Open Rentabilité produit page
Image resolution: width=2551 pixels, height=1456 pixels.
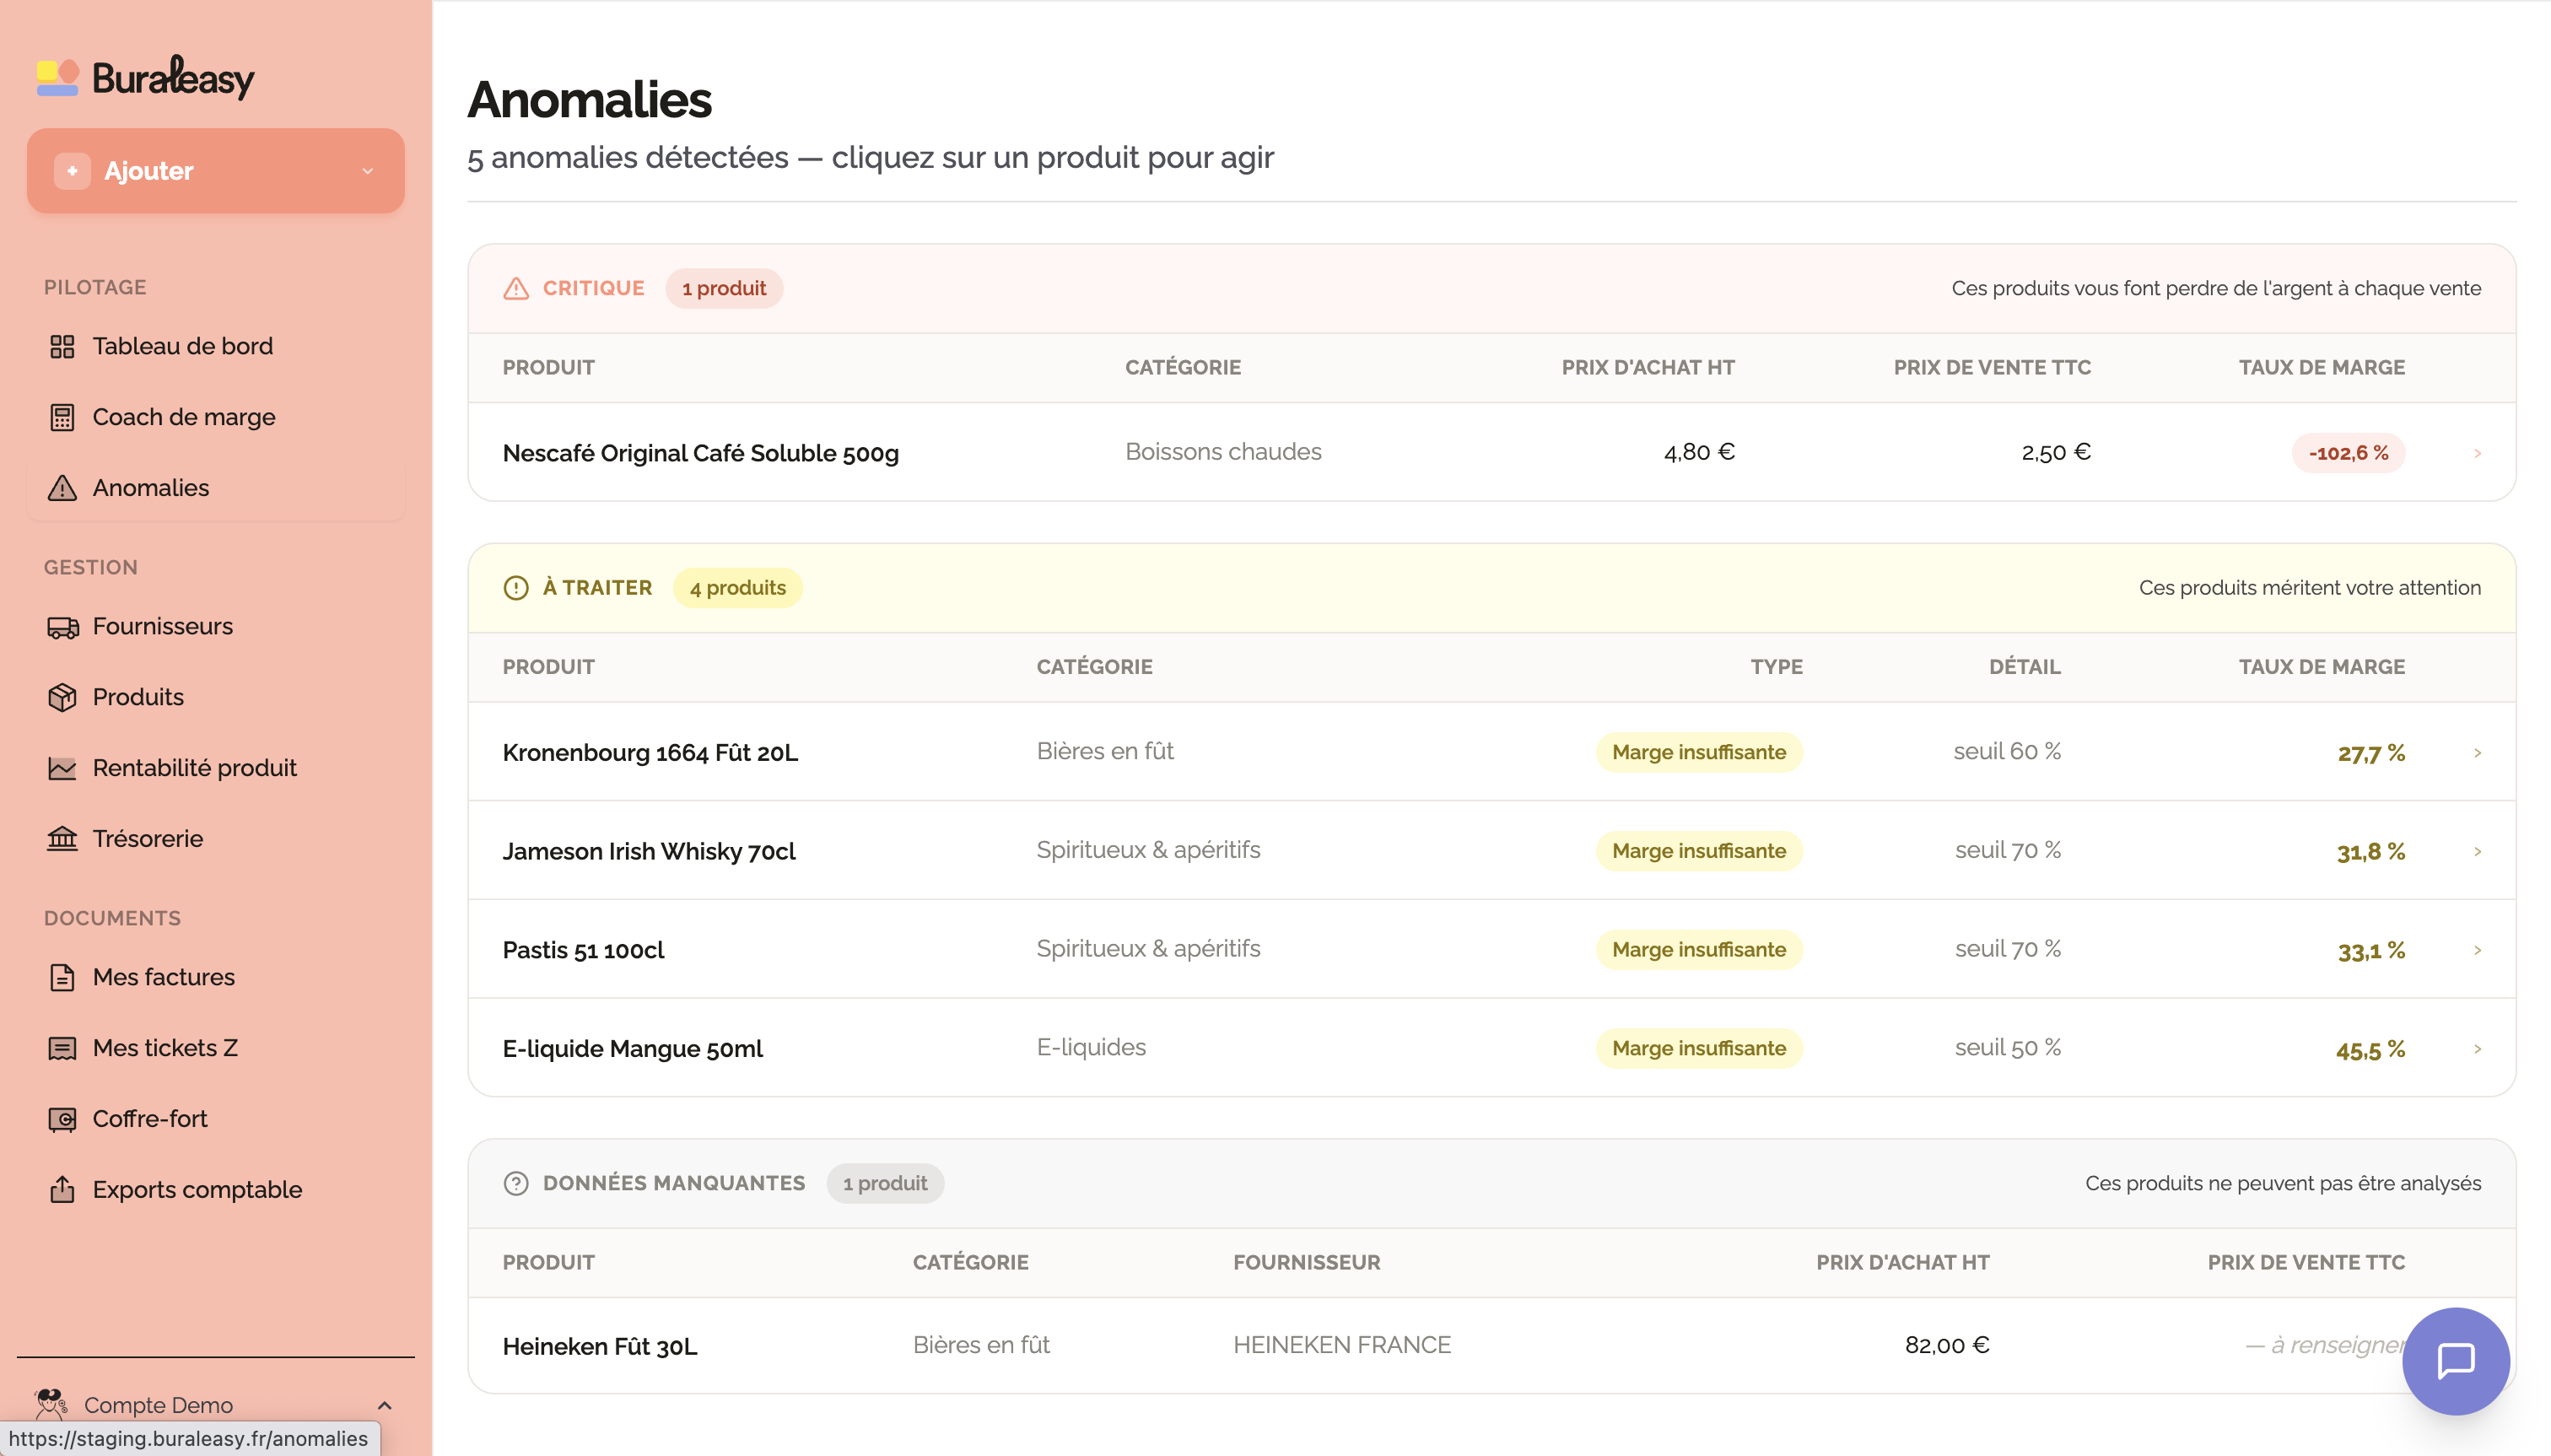(x=215, y=768)
